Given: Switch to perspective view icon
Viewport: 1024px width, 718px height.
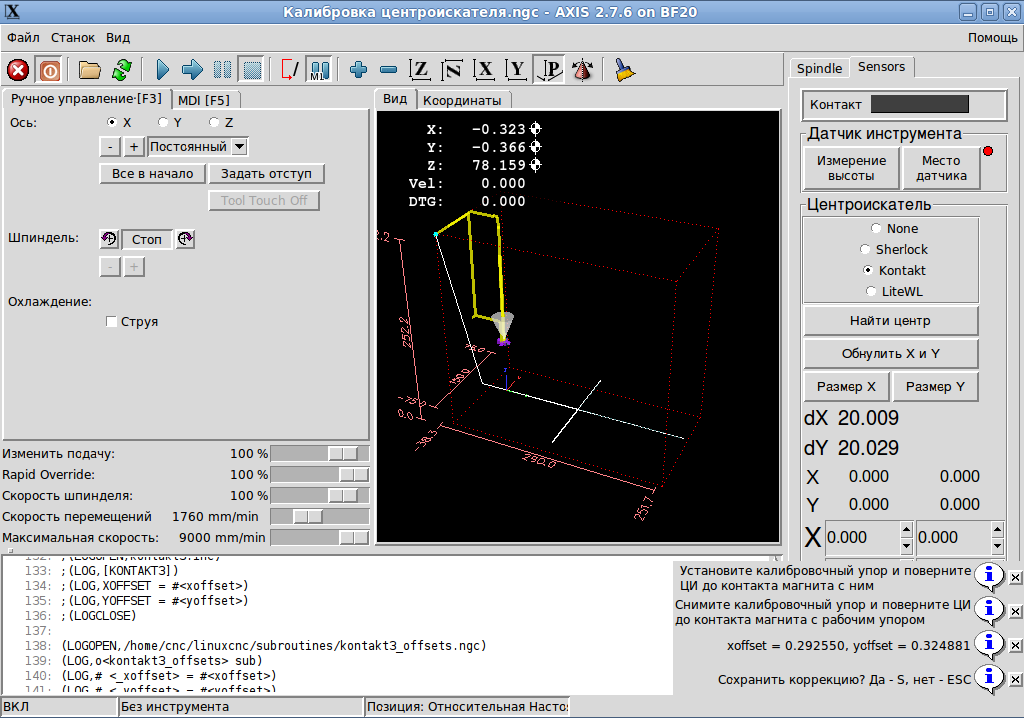Looking at the screenshot, I should pyautogui.click(x=549, y=70).
